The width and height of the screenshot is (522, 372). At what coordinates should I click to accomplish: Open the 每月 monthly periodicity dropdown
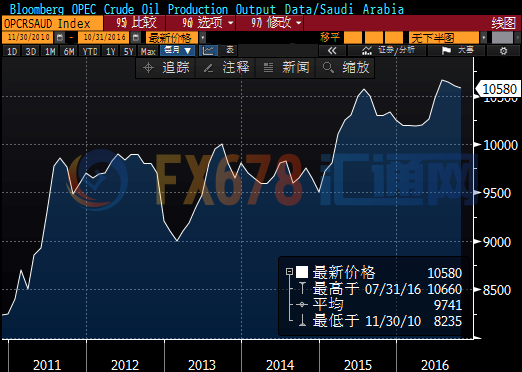tap(177, 51)
